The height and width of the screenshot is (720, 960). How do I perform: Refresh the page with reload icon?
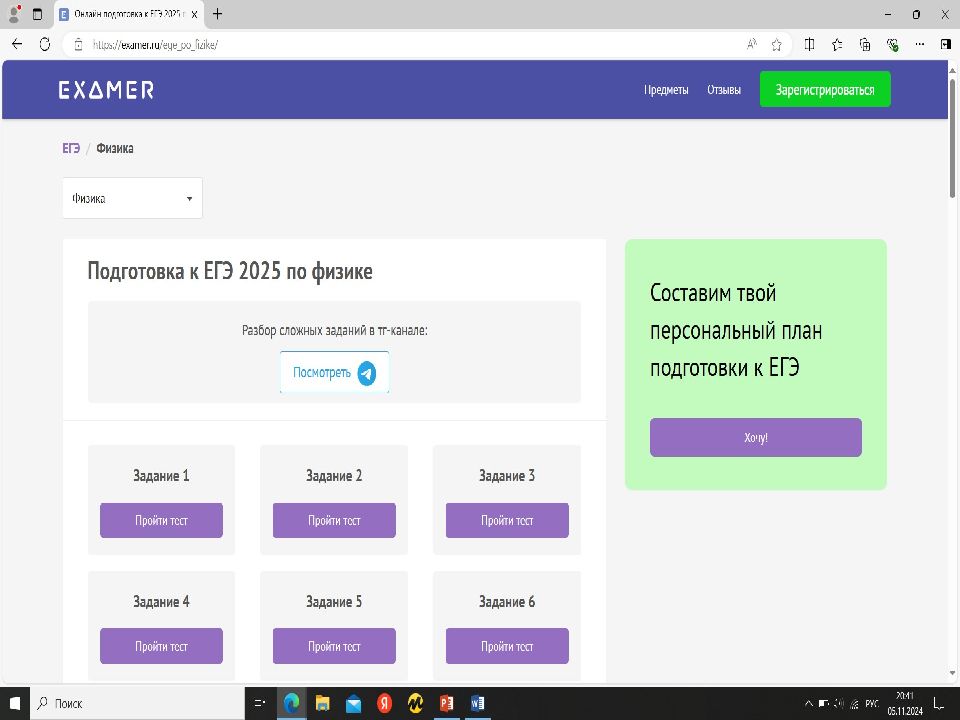coord(45,44)
